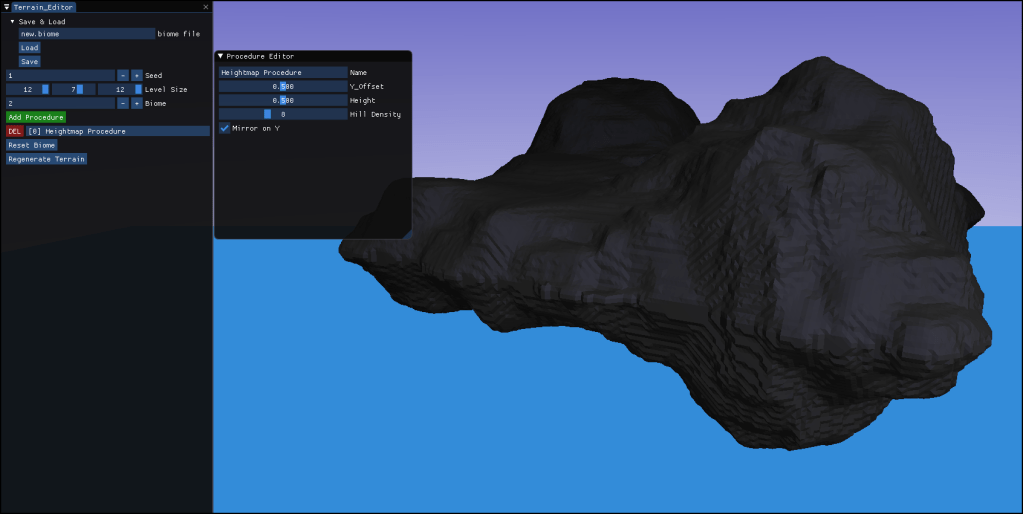Click the new.biome file name field
This screenshot has width=1023, height=514.
point(86,33)
